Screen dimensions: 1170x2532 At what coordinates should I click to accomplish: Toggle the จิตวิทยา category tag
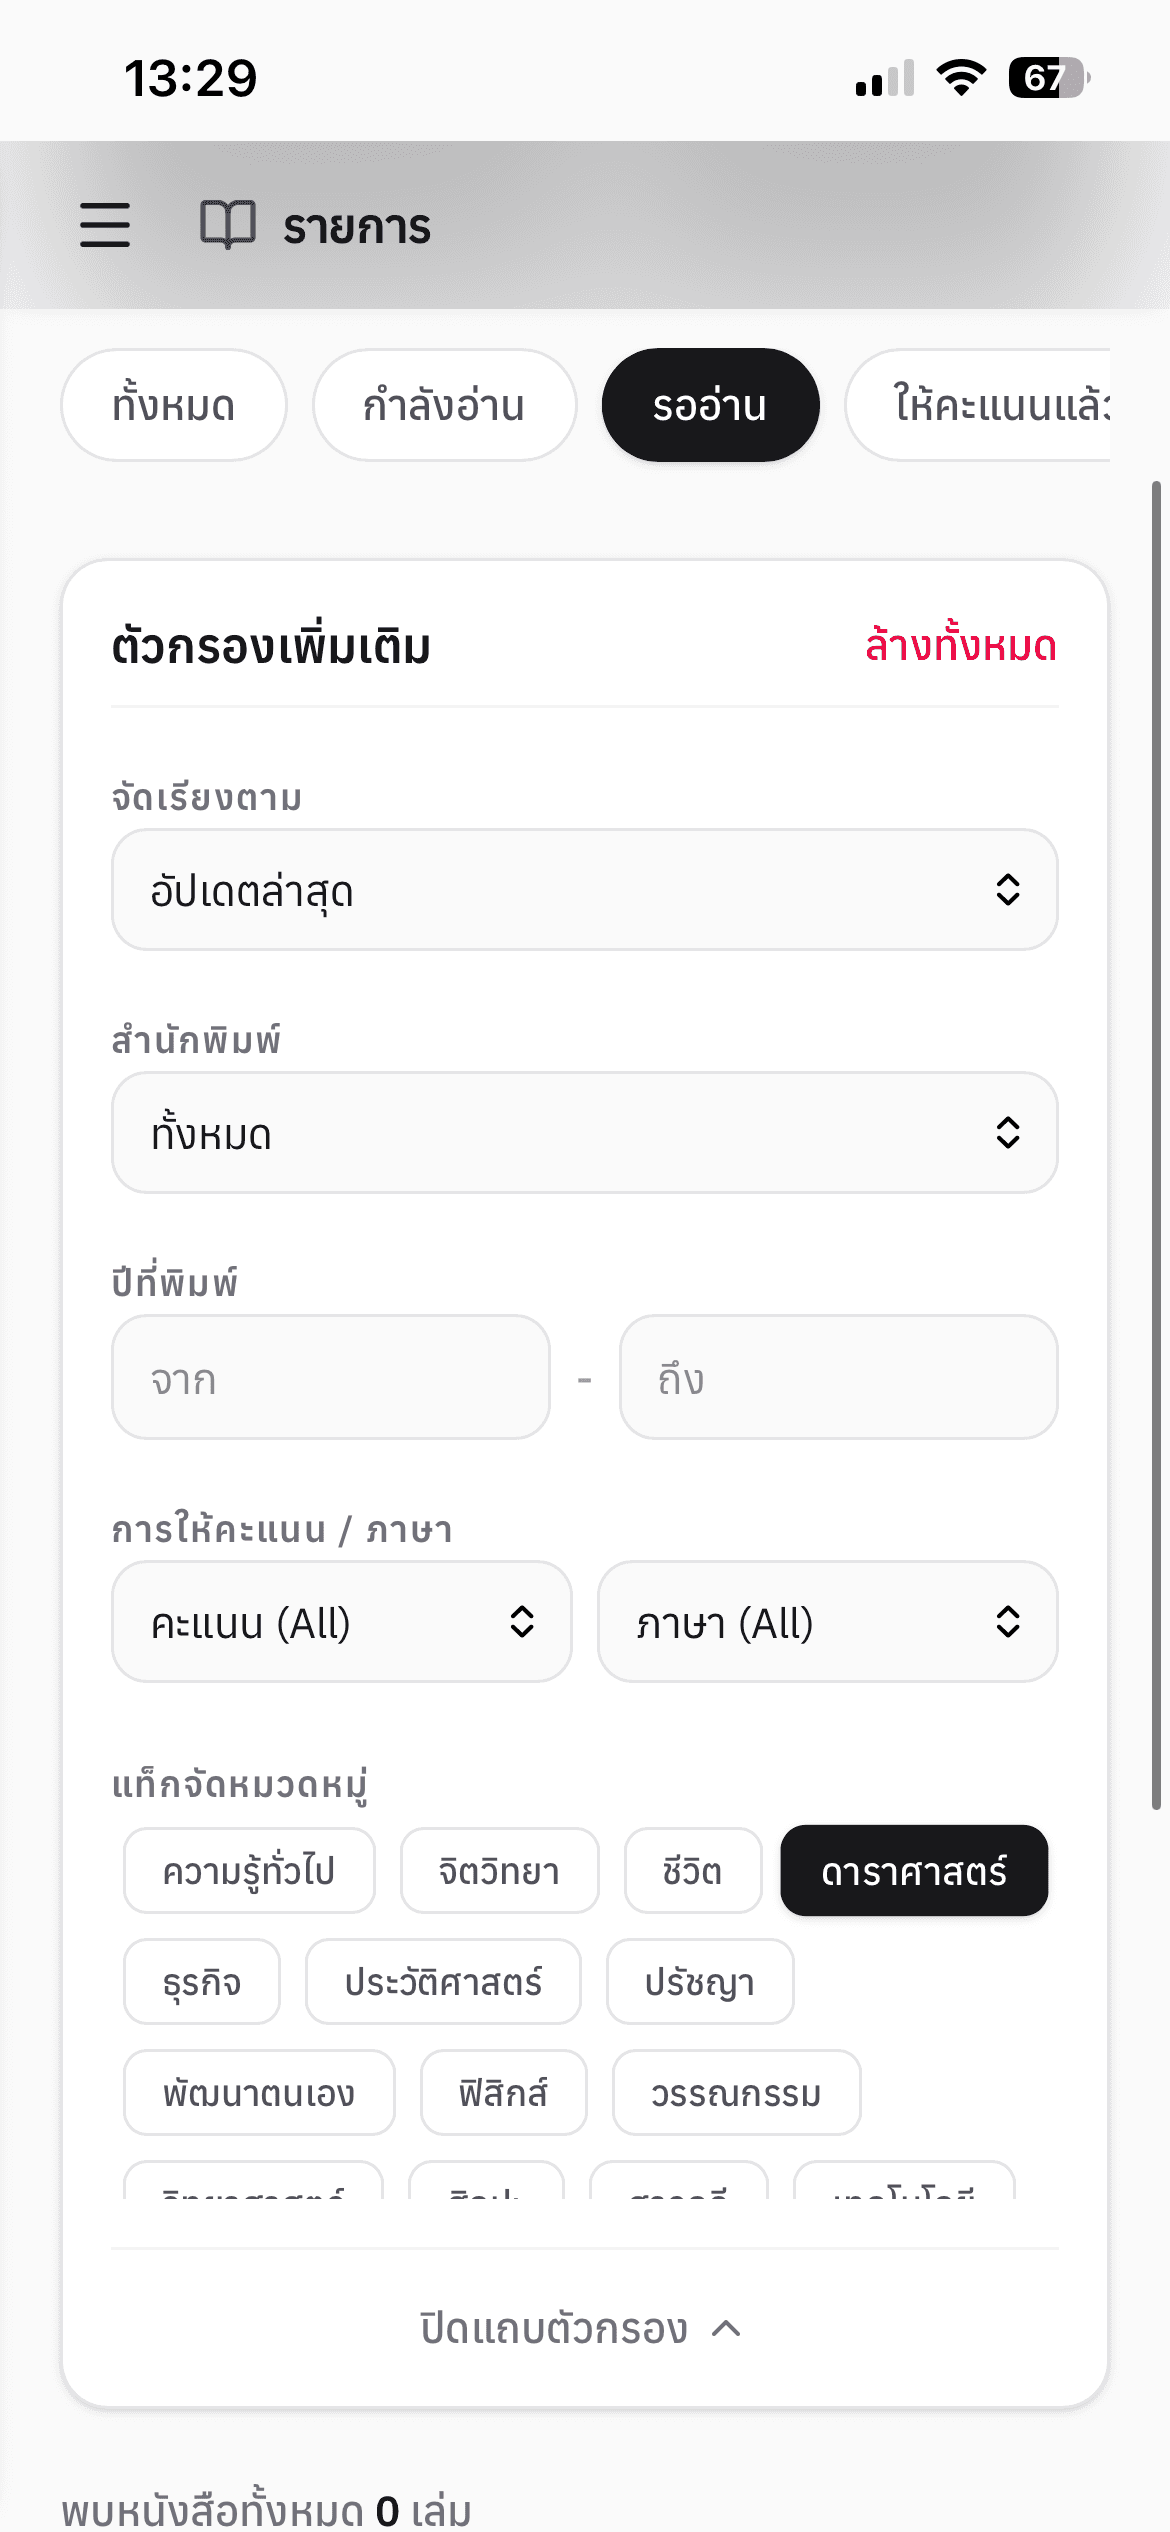coord(499,1871)
